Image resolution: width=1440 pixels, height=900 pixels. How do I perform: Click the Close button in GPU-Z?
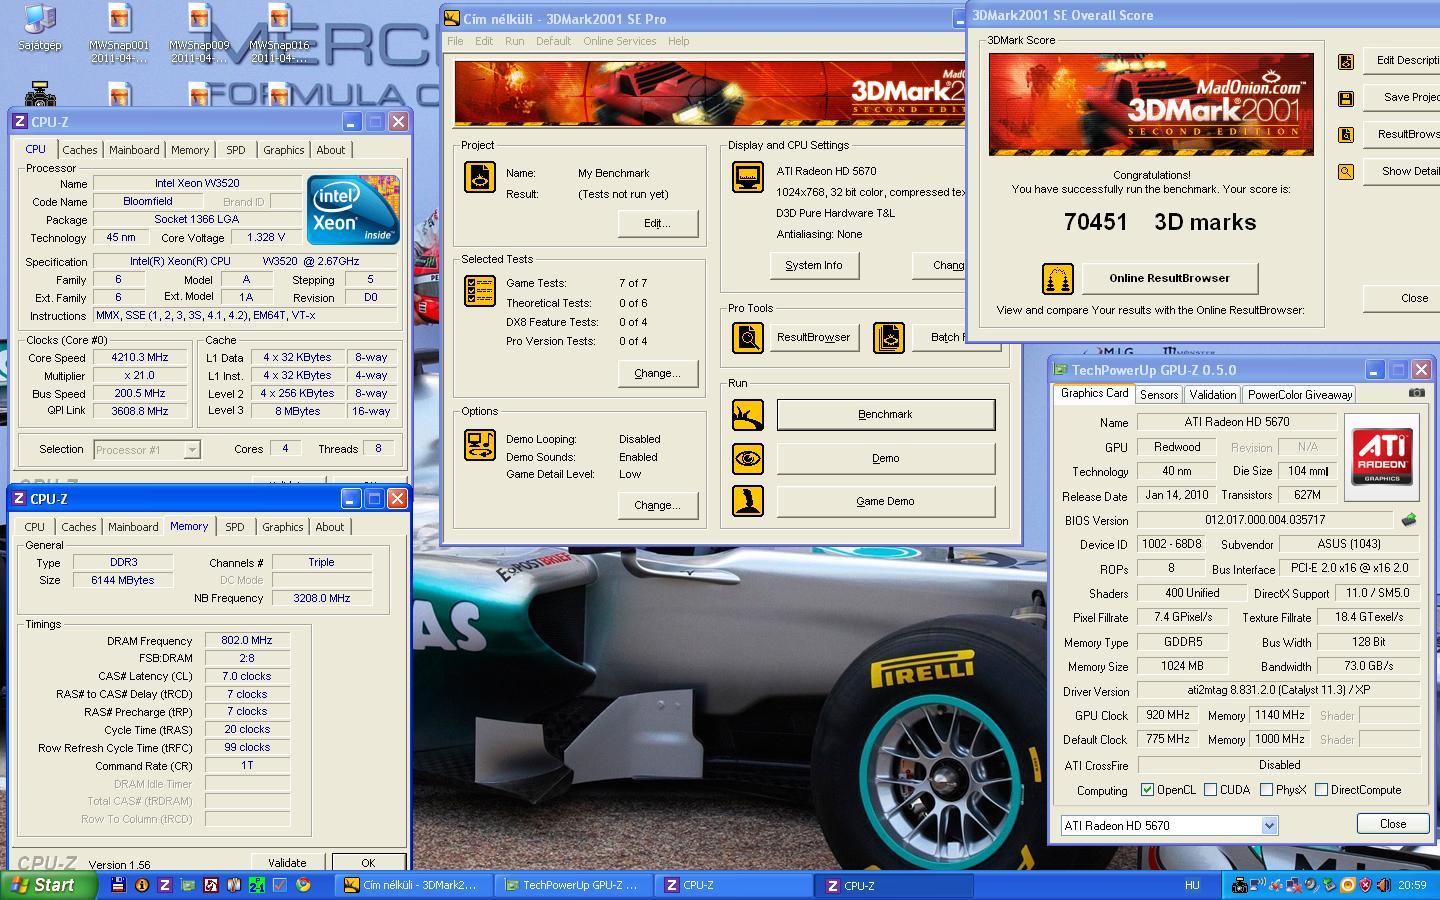pos(1393,824)
